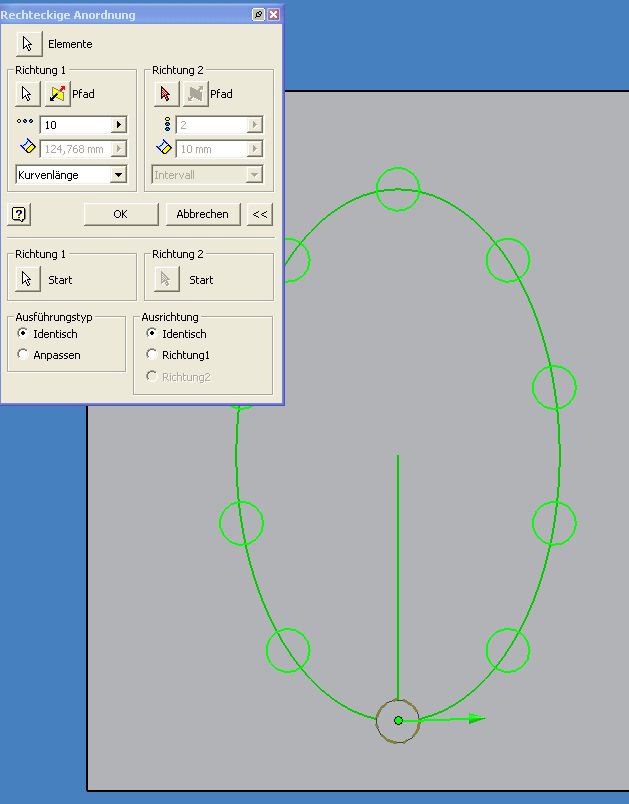Click Richtung 1 Start selection arrow
Screen dimensions: 629x804
coord(28,279)
